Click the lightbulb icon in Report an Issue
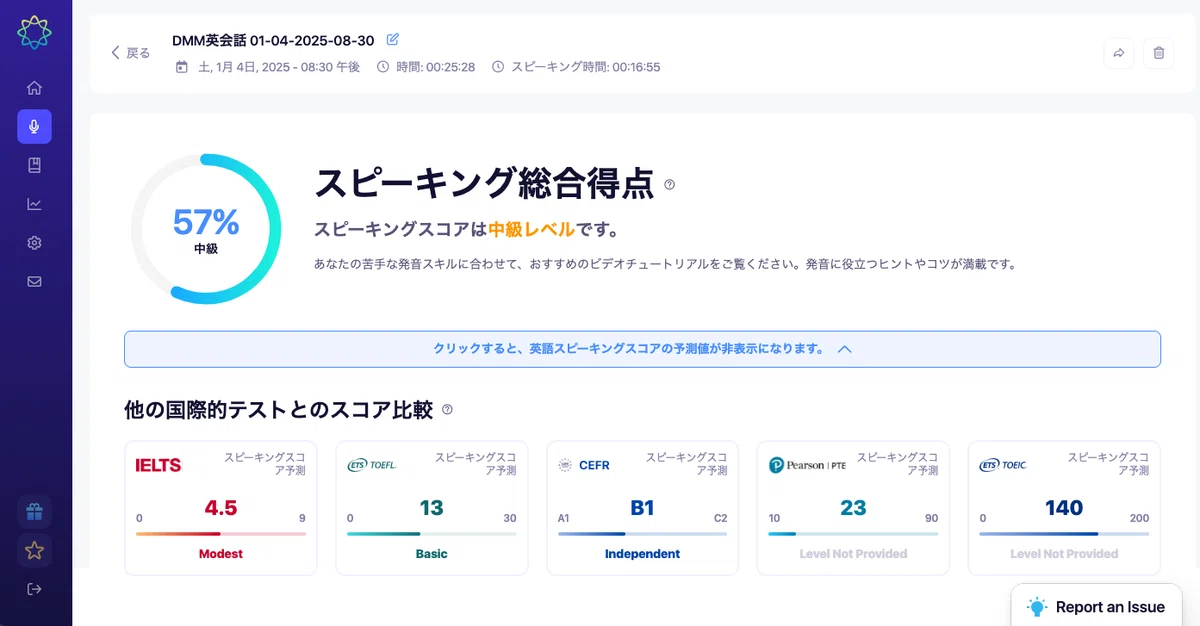The height and width of the screenshot is (626, 1200). click(x=1038, y=607)
